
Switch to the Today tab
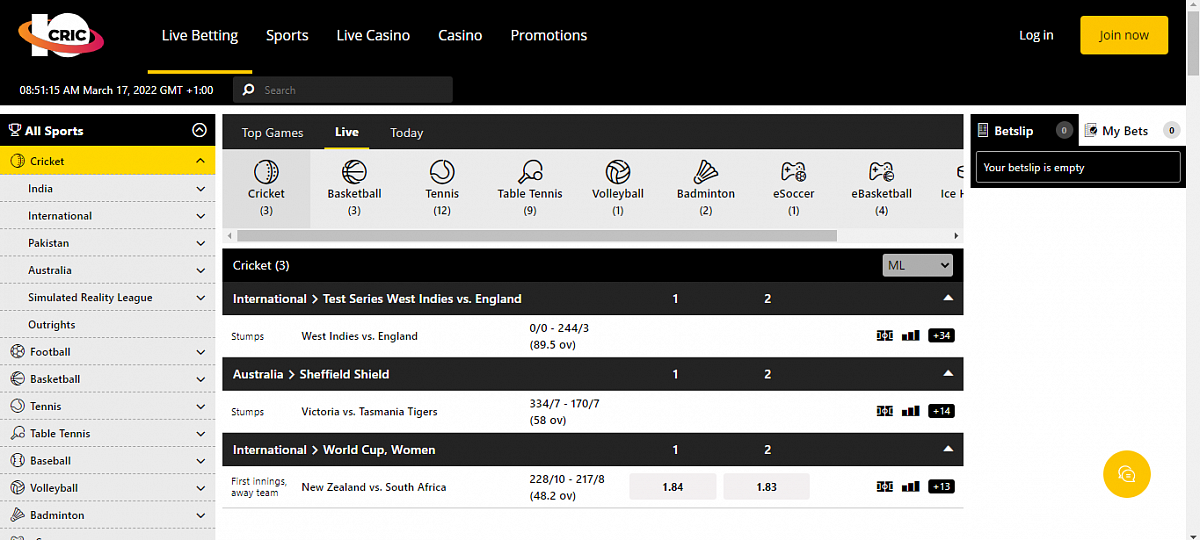coord(406,133)
